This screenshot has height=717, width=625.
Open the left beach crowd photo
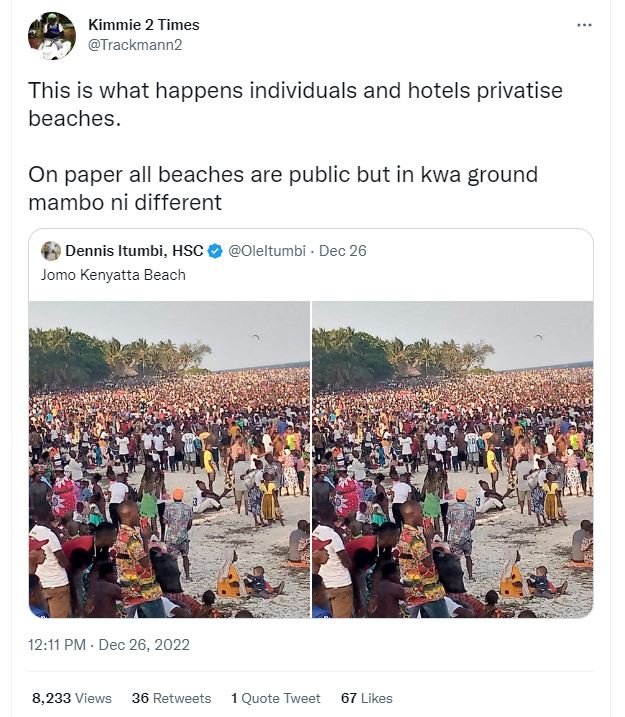[x=169, y=458]
